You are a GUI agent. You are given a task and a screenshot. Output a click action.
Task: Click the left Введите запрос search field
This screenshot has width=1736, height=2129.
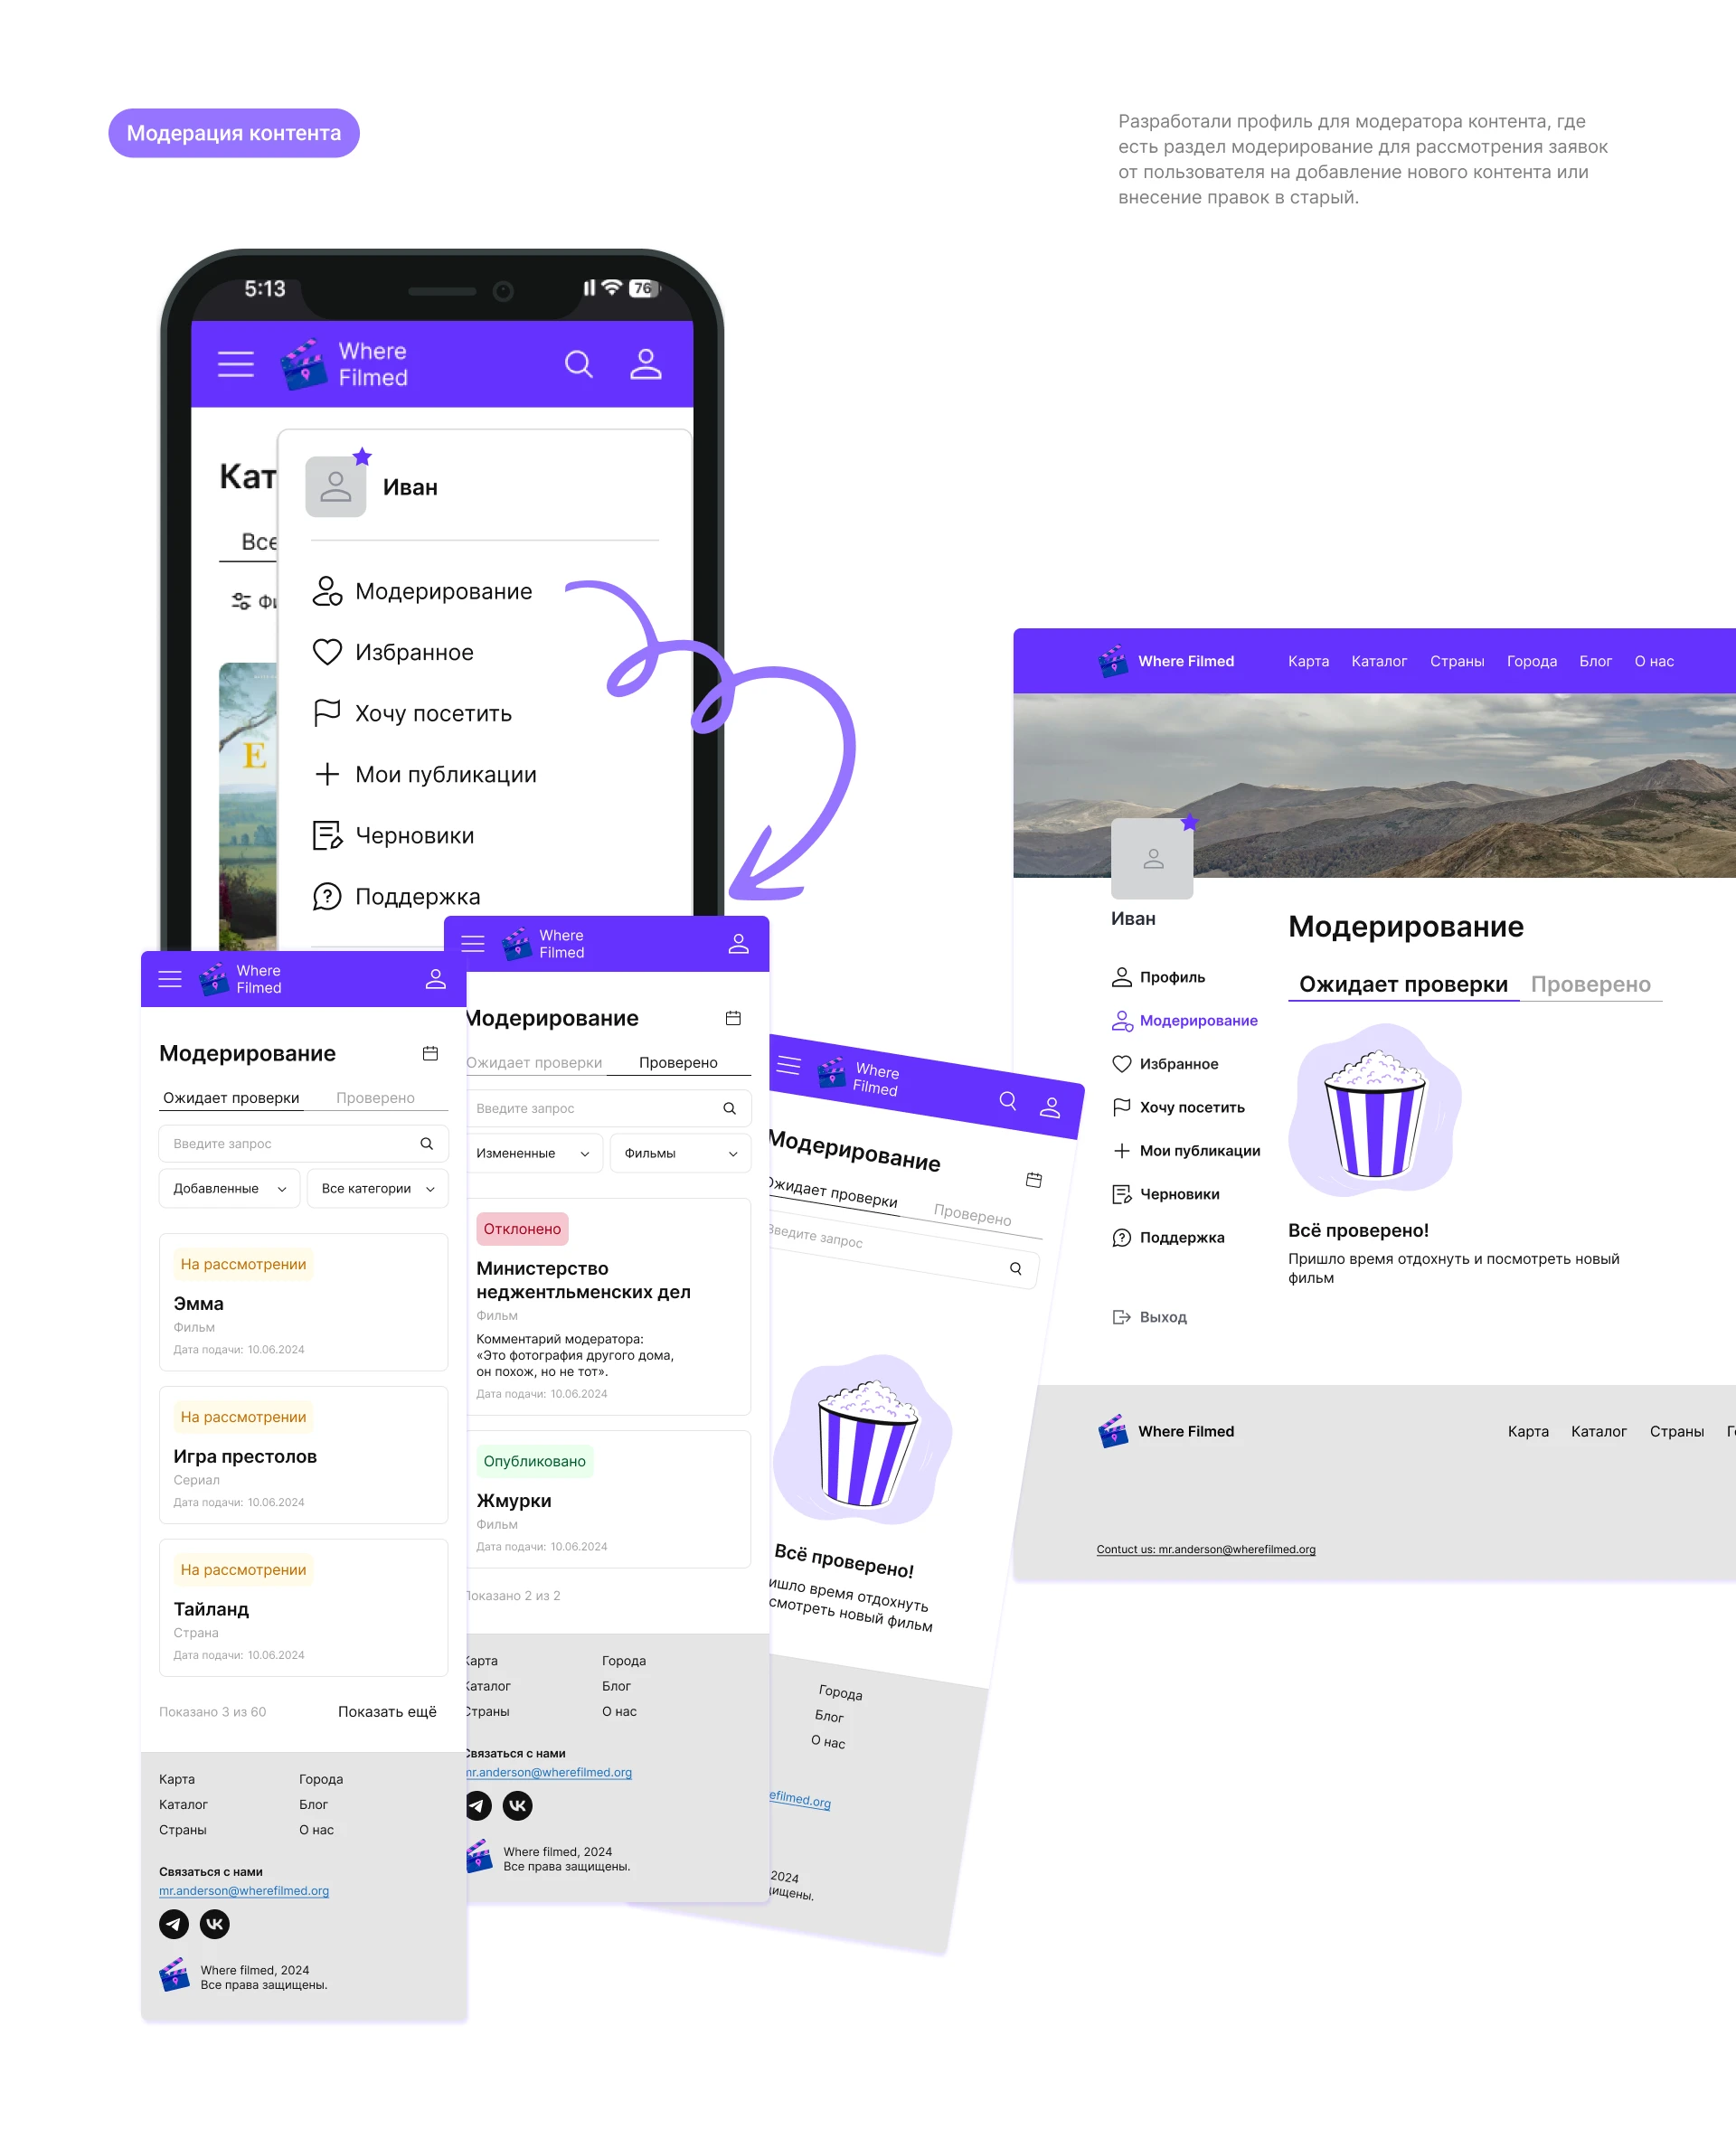pyautogui.click(x=290, y=1143)
